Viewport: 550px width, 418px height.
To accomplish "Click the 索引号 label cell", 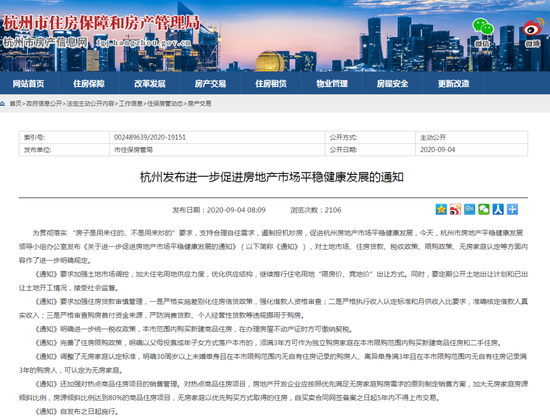I will (x=64, y=137).
